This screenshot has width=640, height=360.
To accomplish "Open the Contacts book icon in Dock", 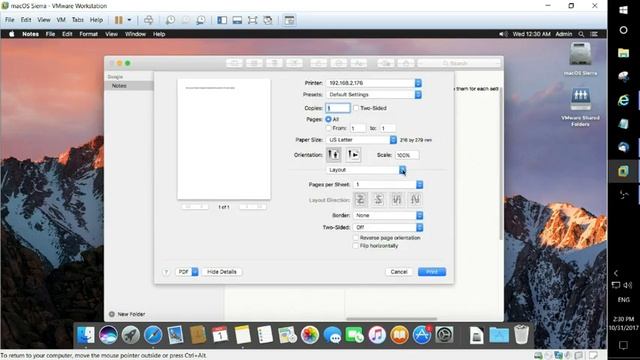I will pyautogui.click(x=198, y=335).
